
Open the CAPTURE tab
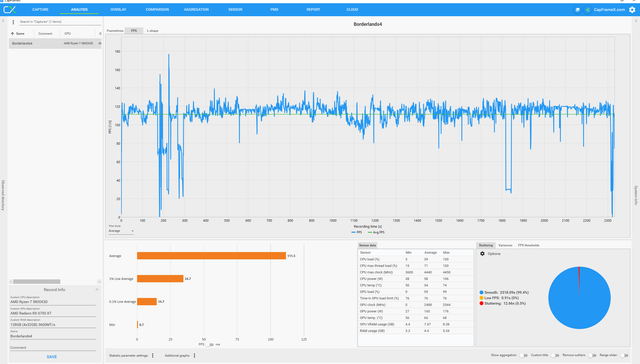40,9
